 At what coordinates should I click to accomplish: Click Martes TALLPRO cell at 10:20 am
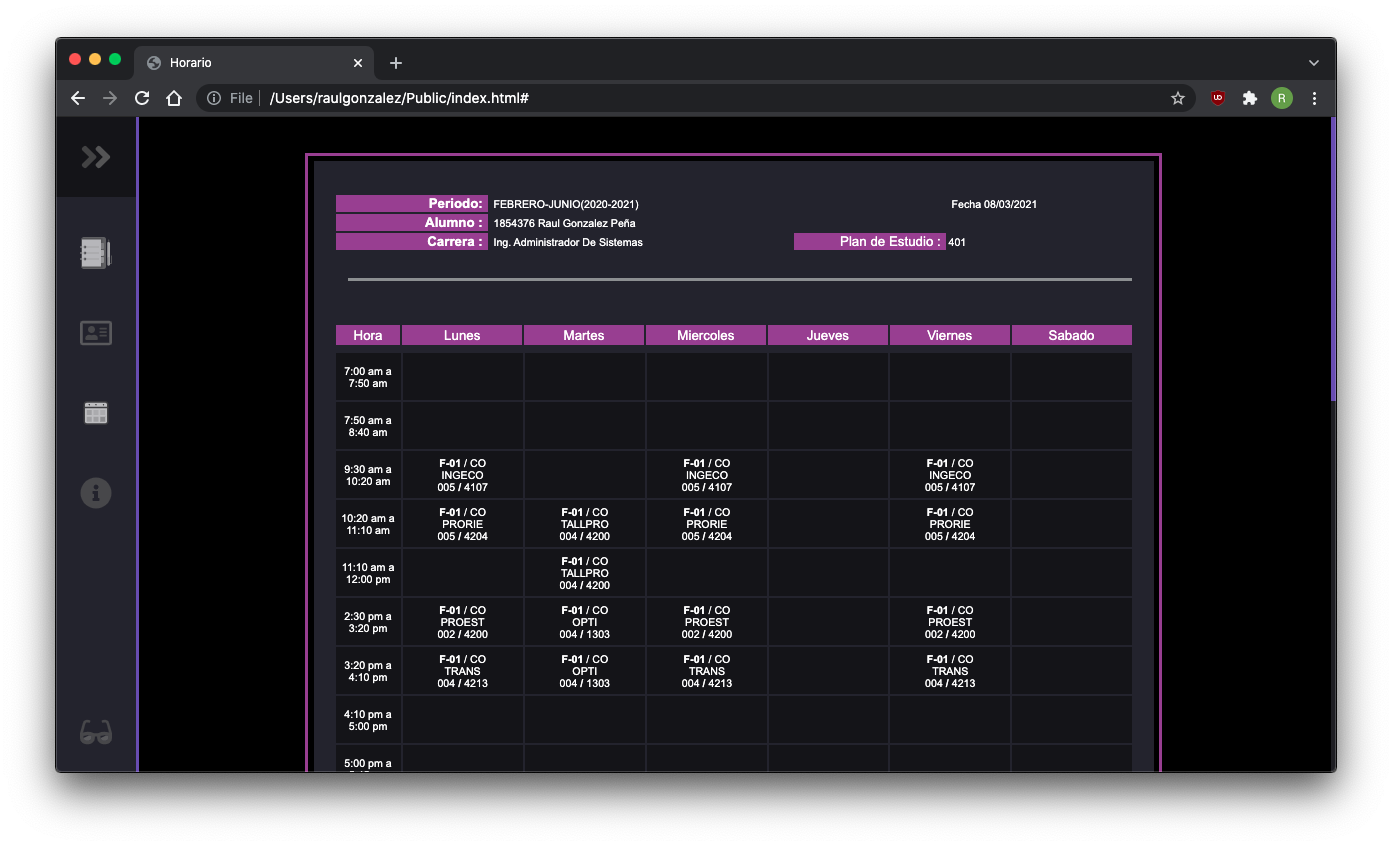point(584,524)
